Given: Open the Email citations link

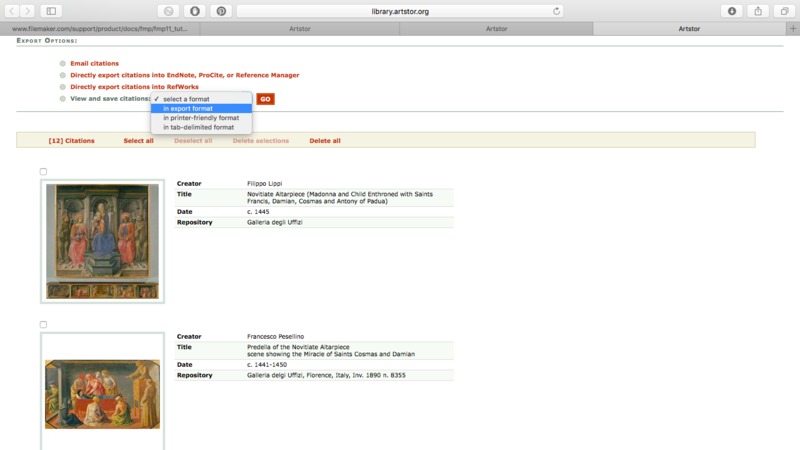Looking at the screenshot, I should click(94, 63).
